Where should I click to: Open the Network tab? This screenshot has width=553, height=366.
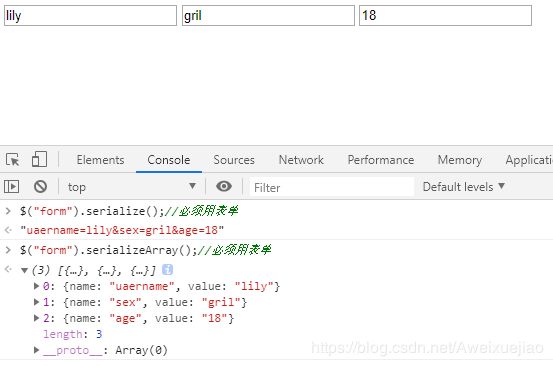301,160
